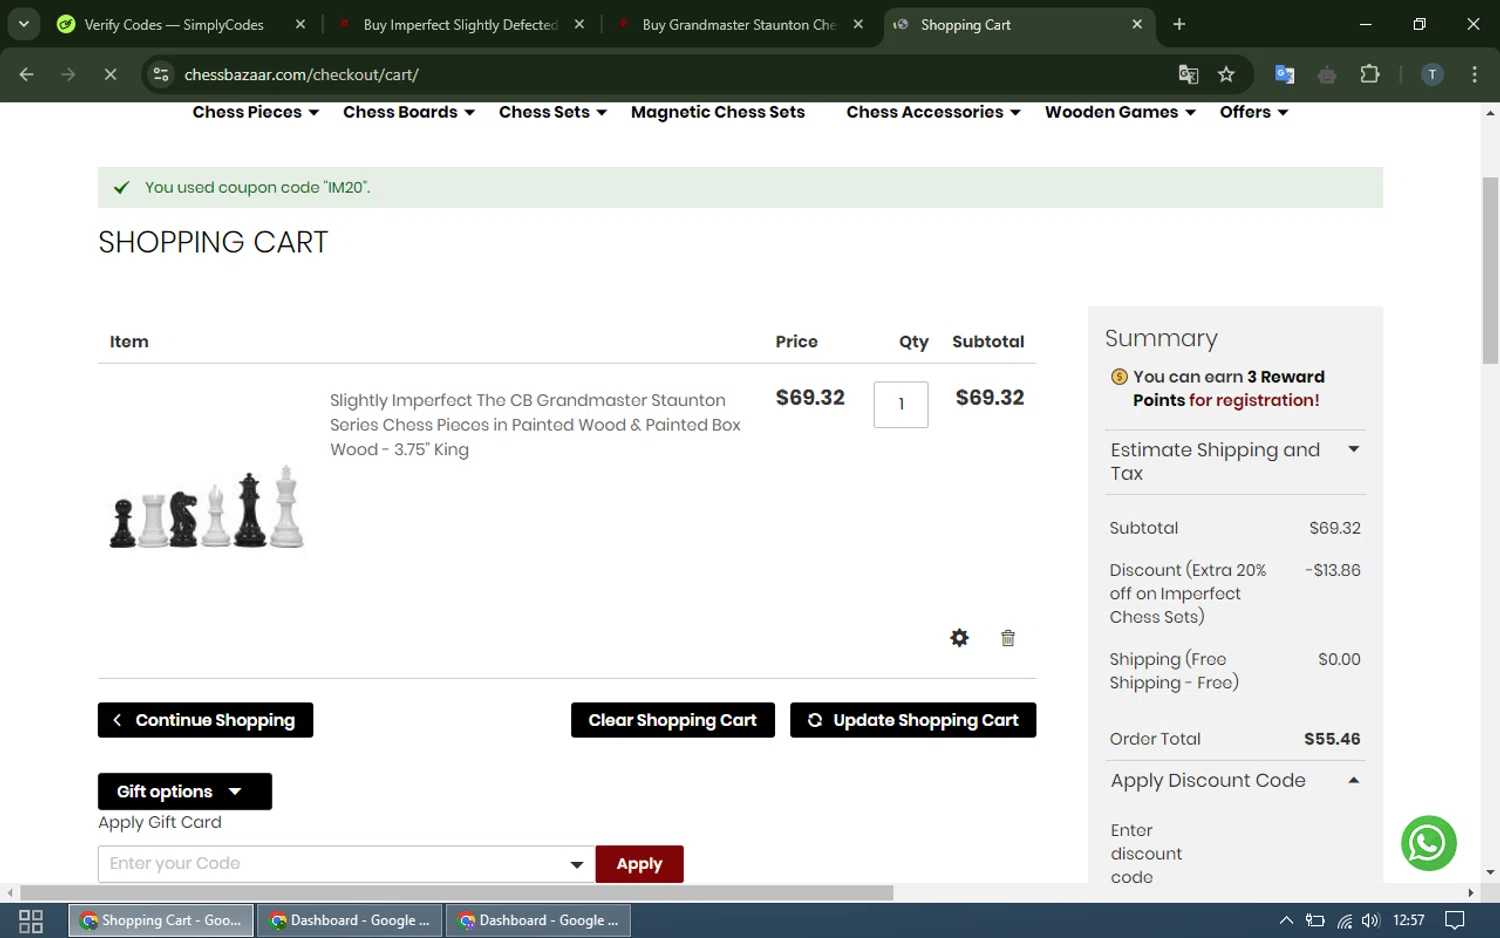Click the vertical page scrollbar
Screen dimensions: 1500x938
(x=1490, y=270)
